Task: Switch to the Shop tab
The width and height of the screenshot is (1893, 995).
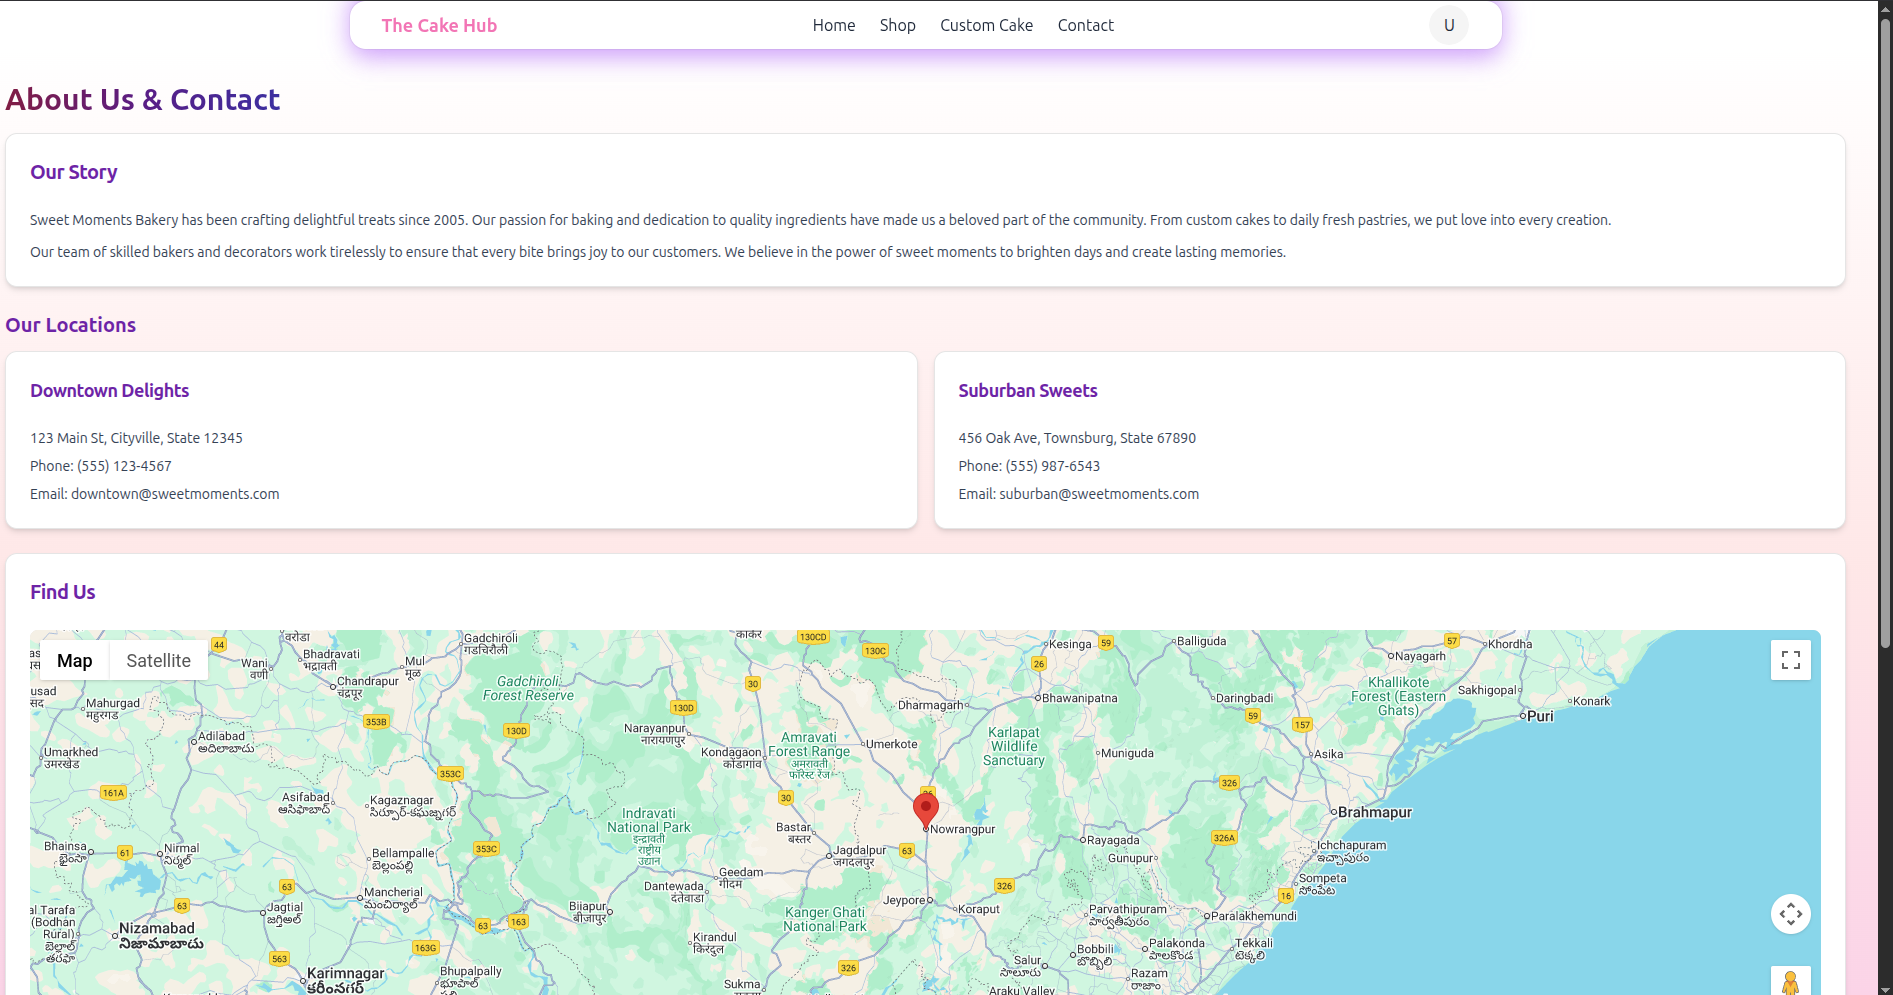Action: [x=897, y=25]
